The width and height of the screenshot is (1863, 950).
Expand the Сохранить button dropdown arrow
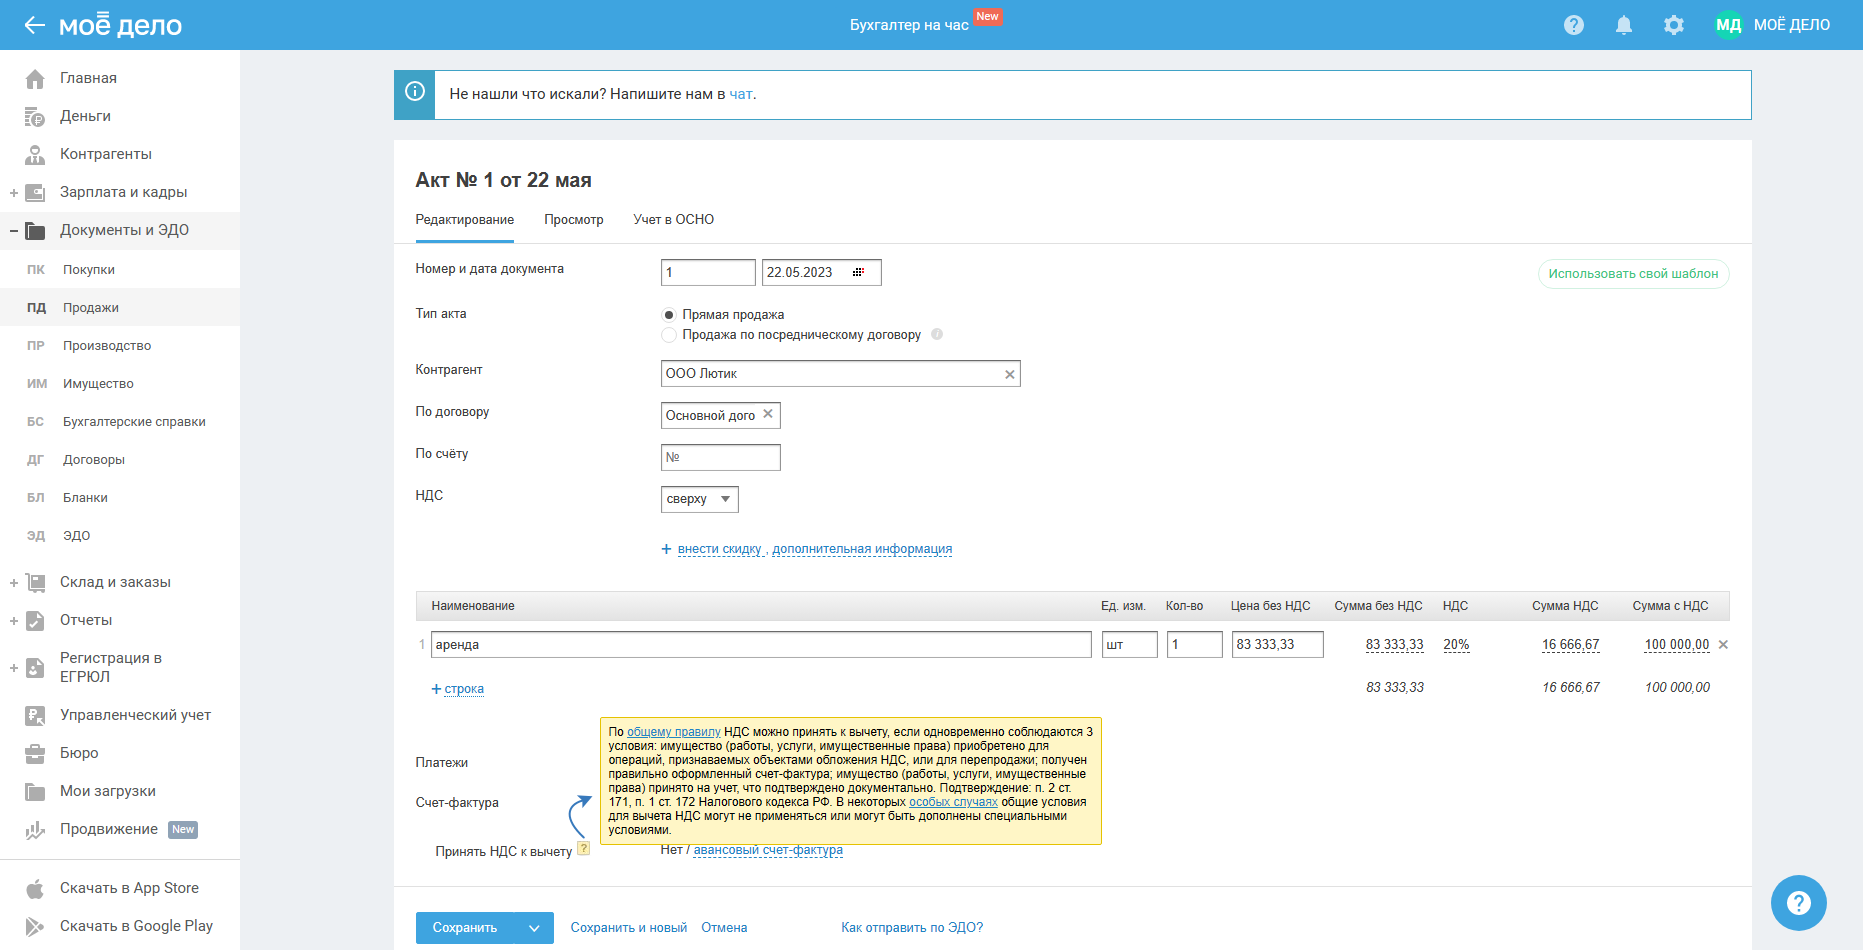click(534, 928)
